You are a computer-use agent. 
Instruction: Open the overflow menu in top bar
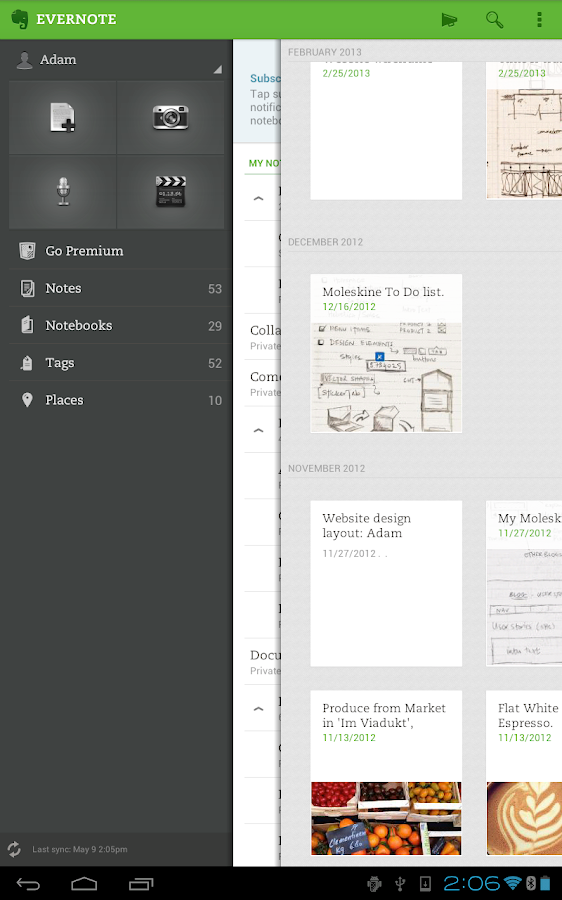click(x=539, y=20)
